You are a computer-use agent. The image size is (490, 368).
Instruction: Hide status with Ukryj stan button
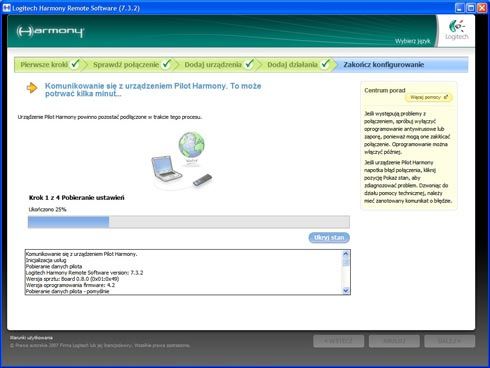click(x=329, y=237)
